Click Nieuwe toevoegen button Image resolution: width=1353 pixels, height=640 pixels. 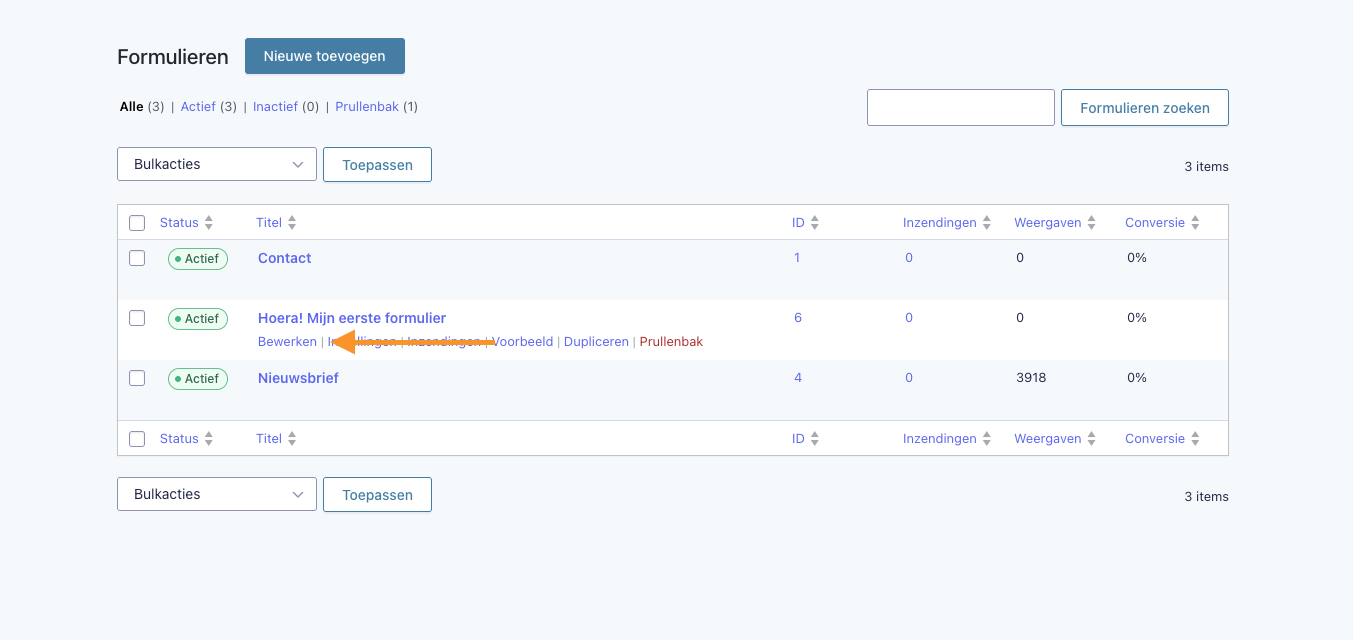324,56
